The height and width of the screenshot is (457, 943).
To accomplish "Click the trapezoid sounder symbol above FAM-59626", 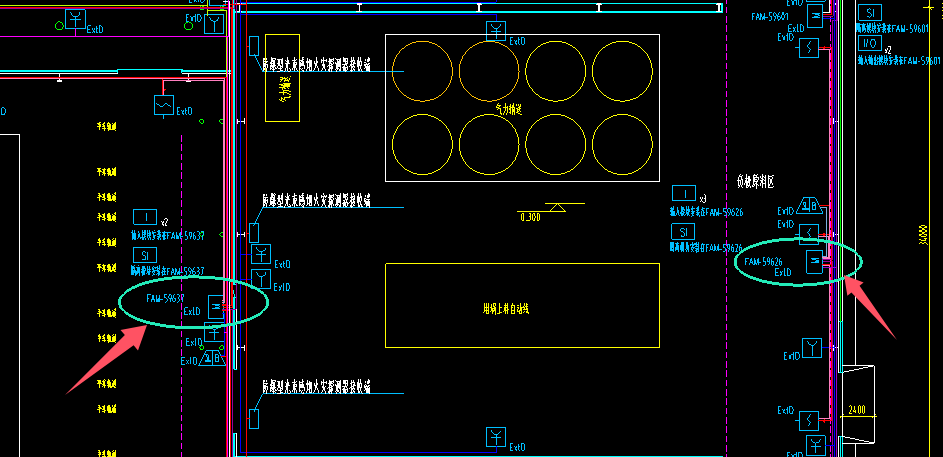I will (x=808, y=206).
